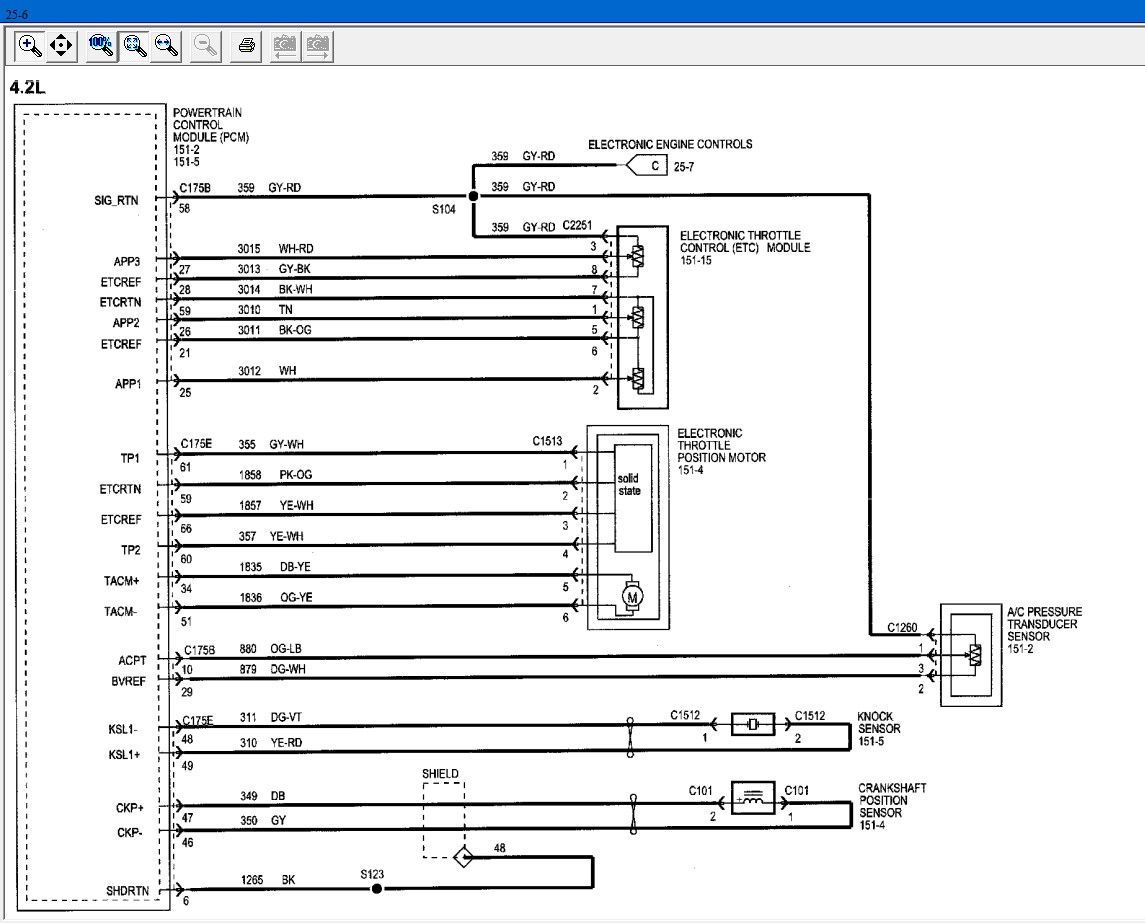Click the "C" off-page connector marker
Viewport: 1145px width, 923px height.
pos(652,166)
